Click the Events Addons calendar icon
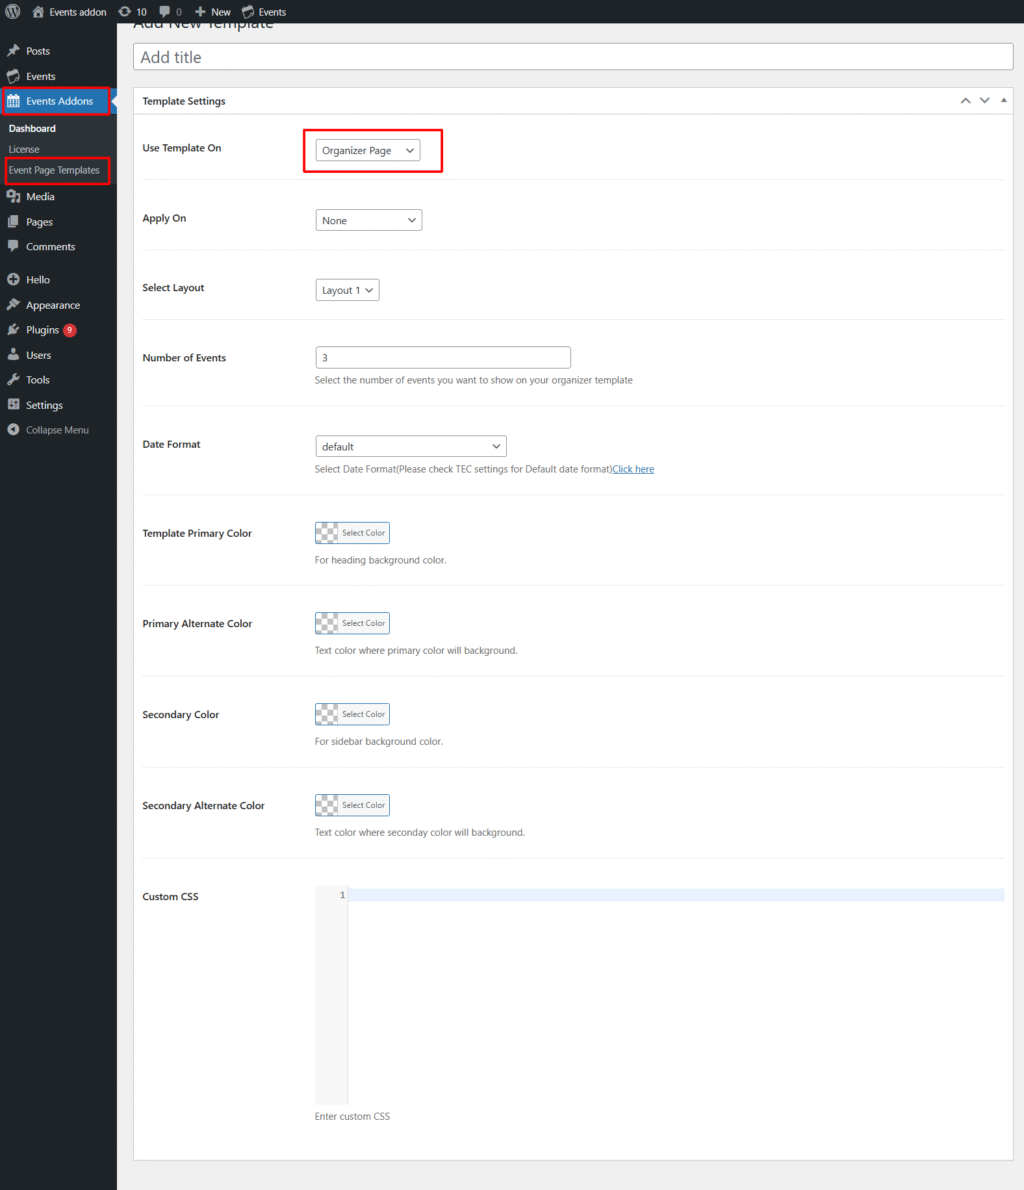The width and height of the screenshot is (1024, 1190). pyautogui.click(x=14, y=101)
